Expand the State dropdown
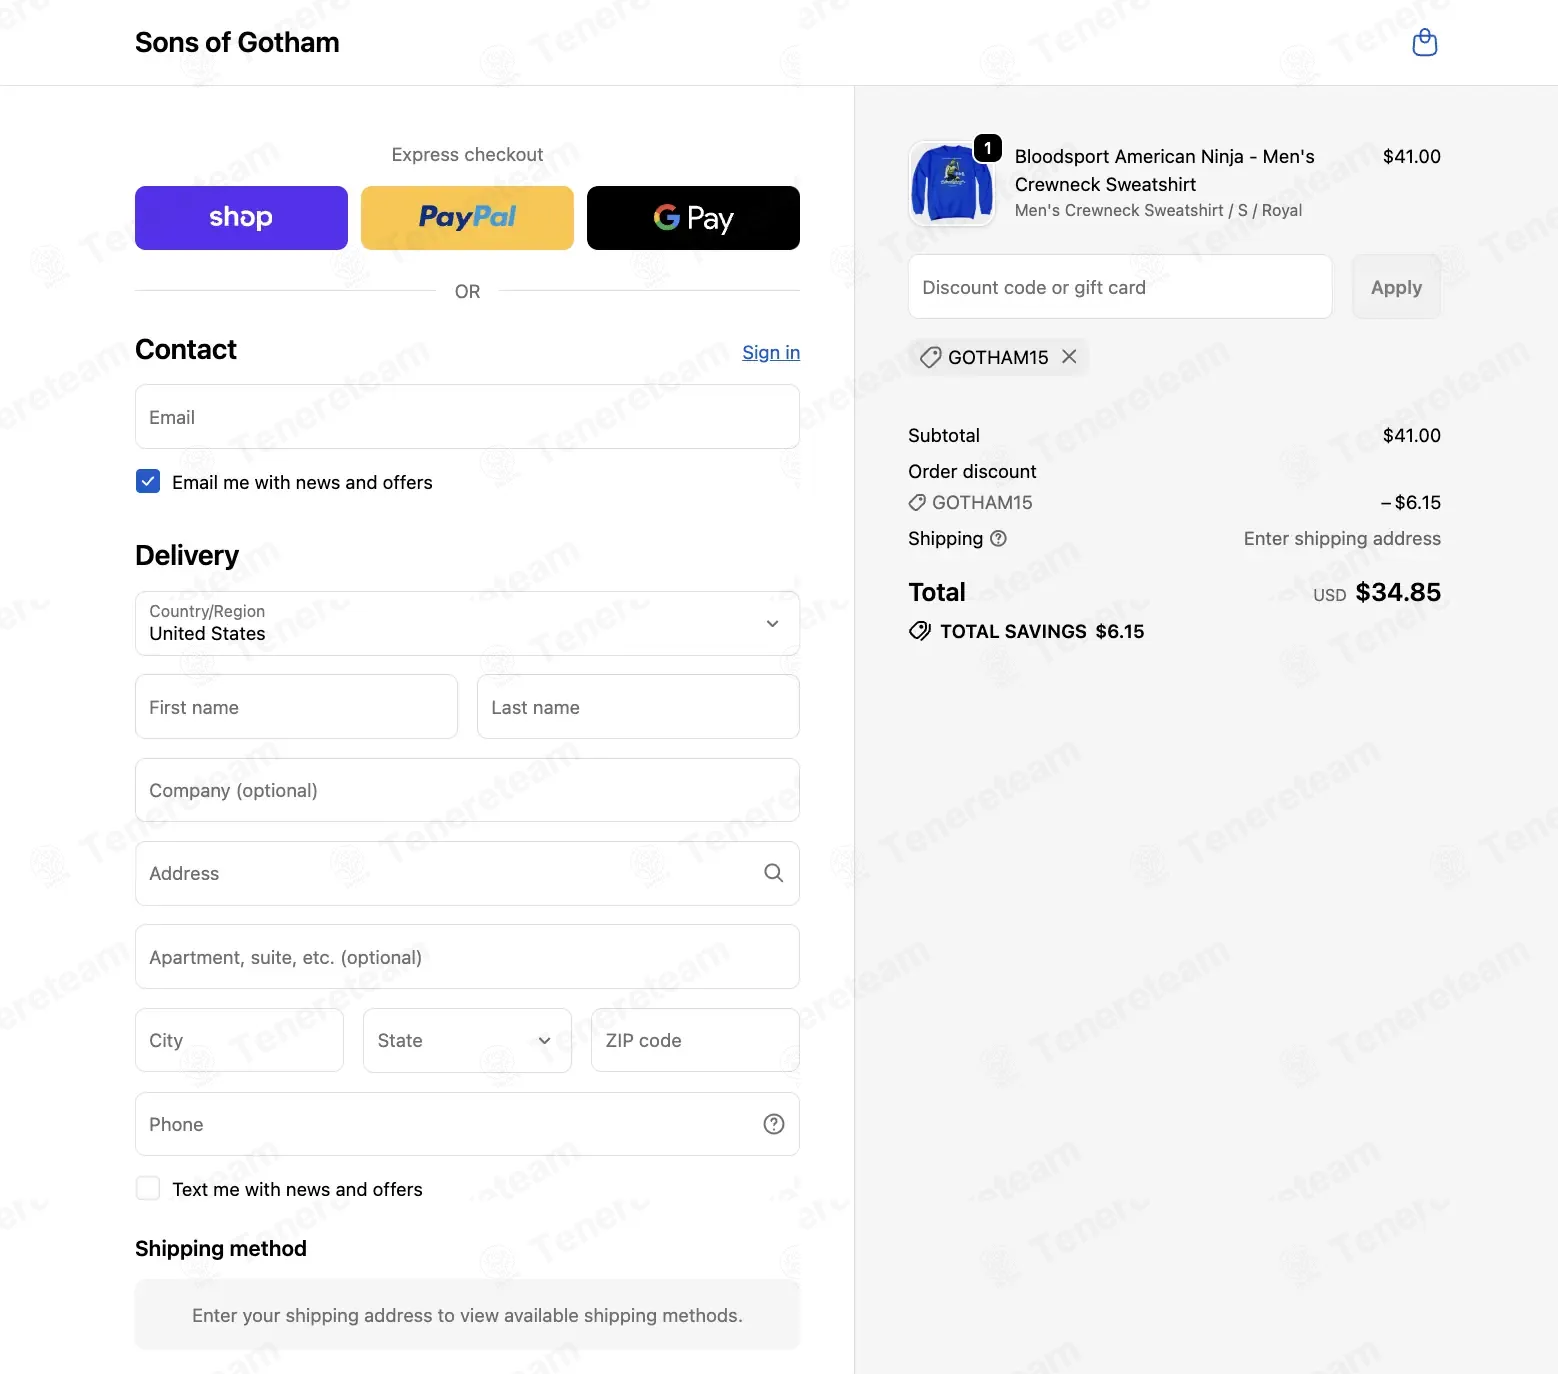 coord(467,1040)
